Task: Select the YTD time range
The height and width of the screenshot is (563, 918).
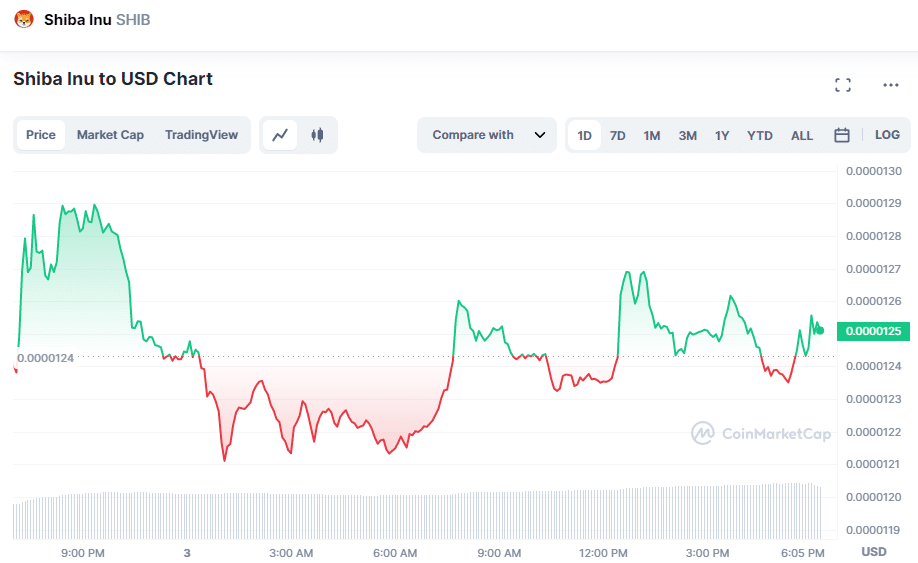Action: pyautogui.click(x=759, y=136)
